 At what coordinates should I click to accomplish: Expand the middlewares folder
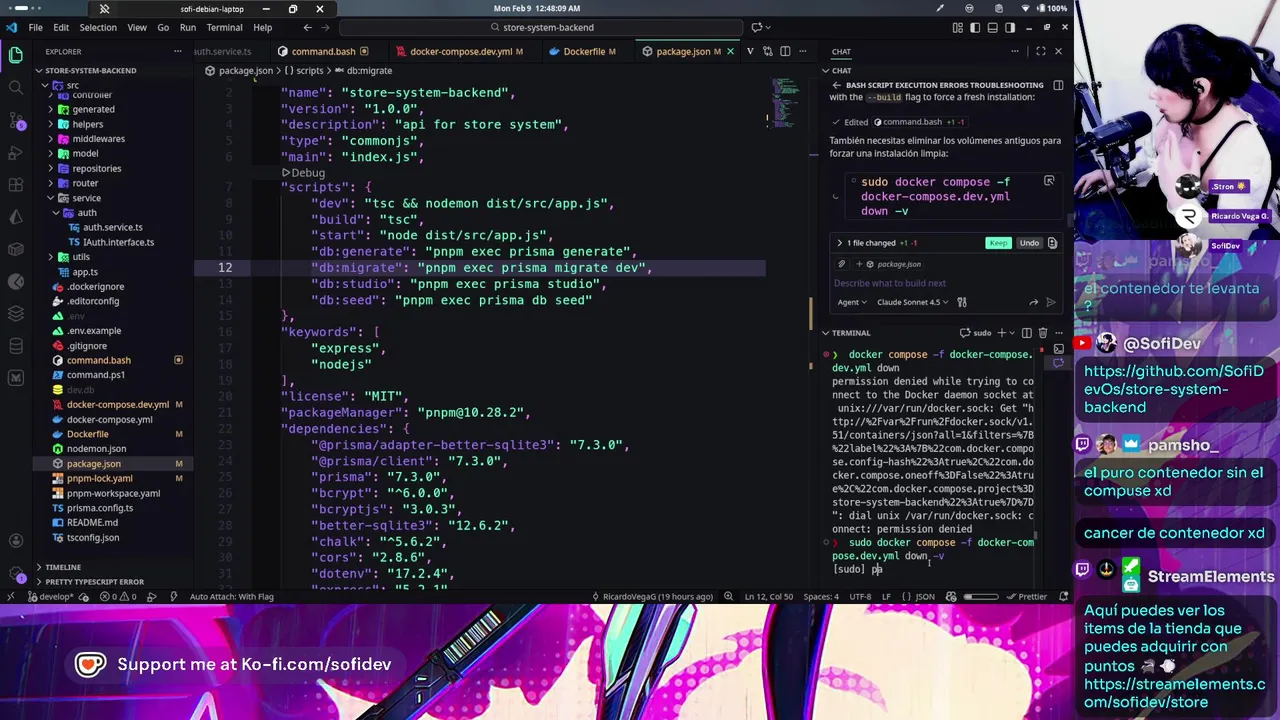(x=98, y=139)
